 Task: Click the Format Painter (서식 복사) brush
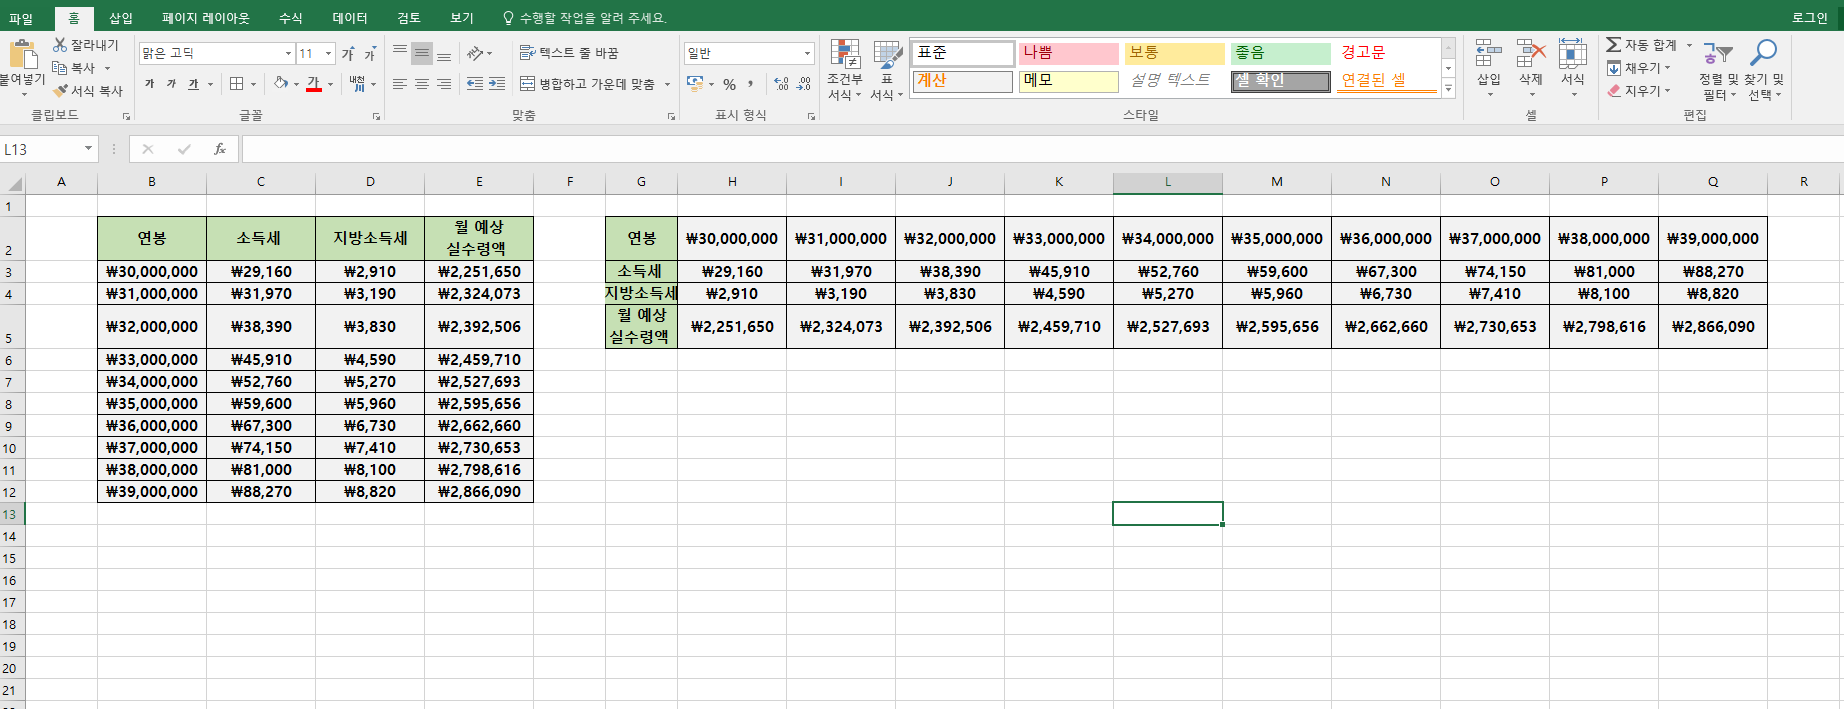click(x=60, y=91)
